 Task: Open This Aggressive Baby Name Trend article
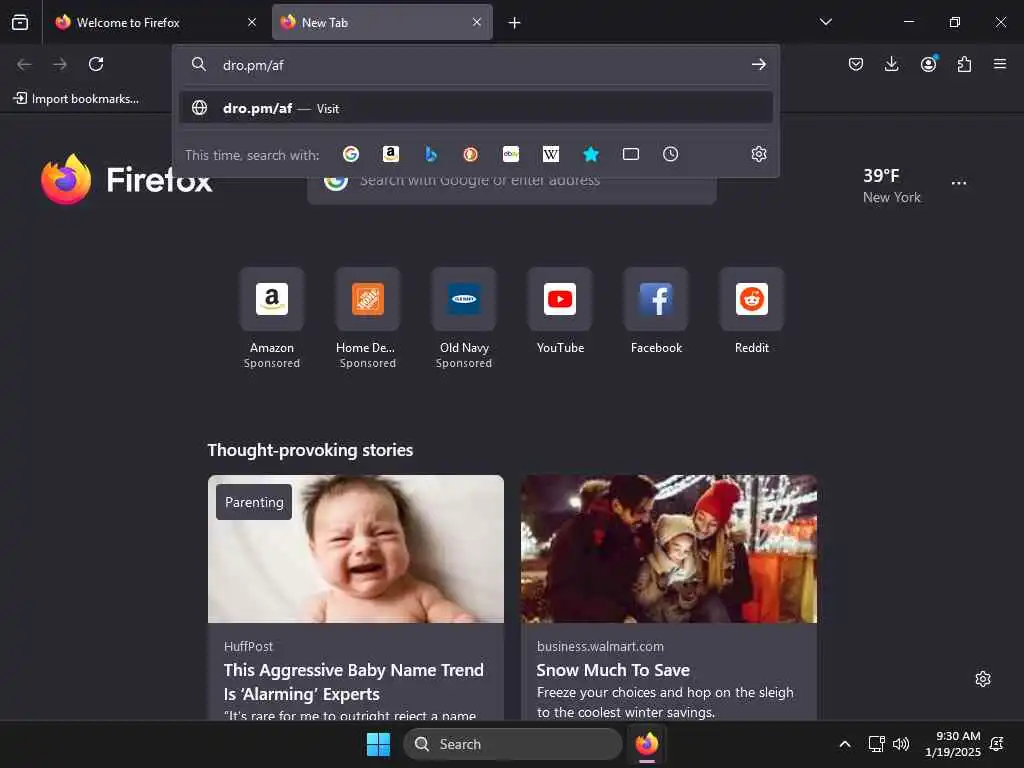tap(353, 682)
